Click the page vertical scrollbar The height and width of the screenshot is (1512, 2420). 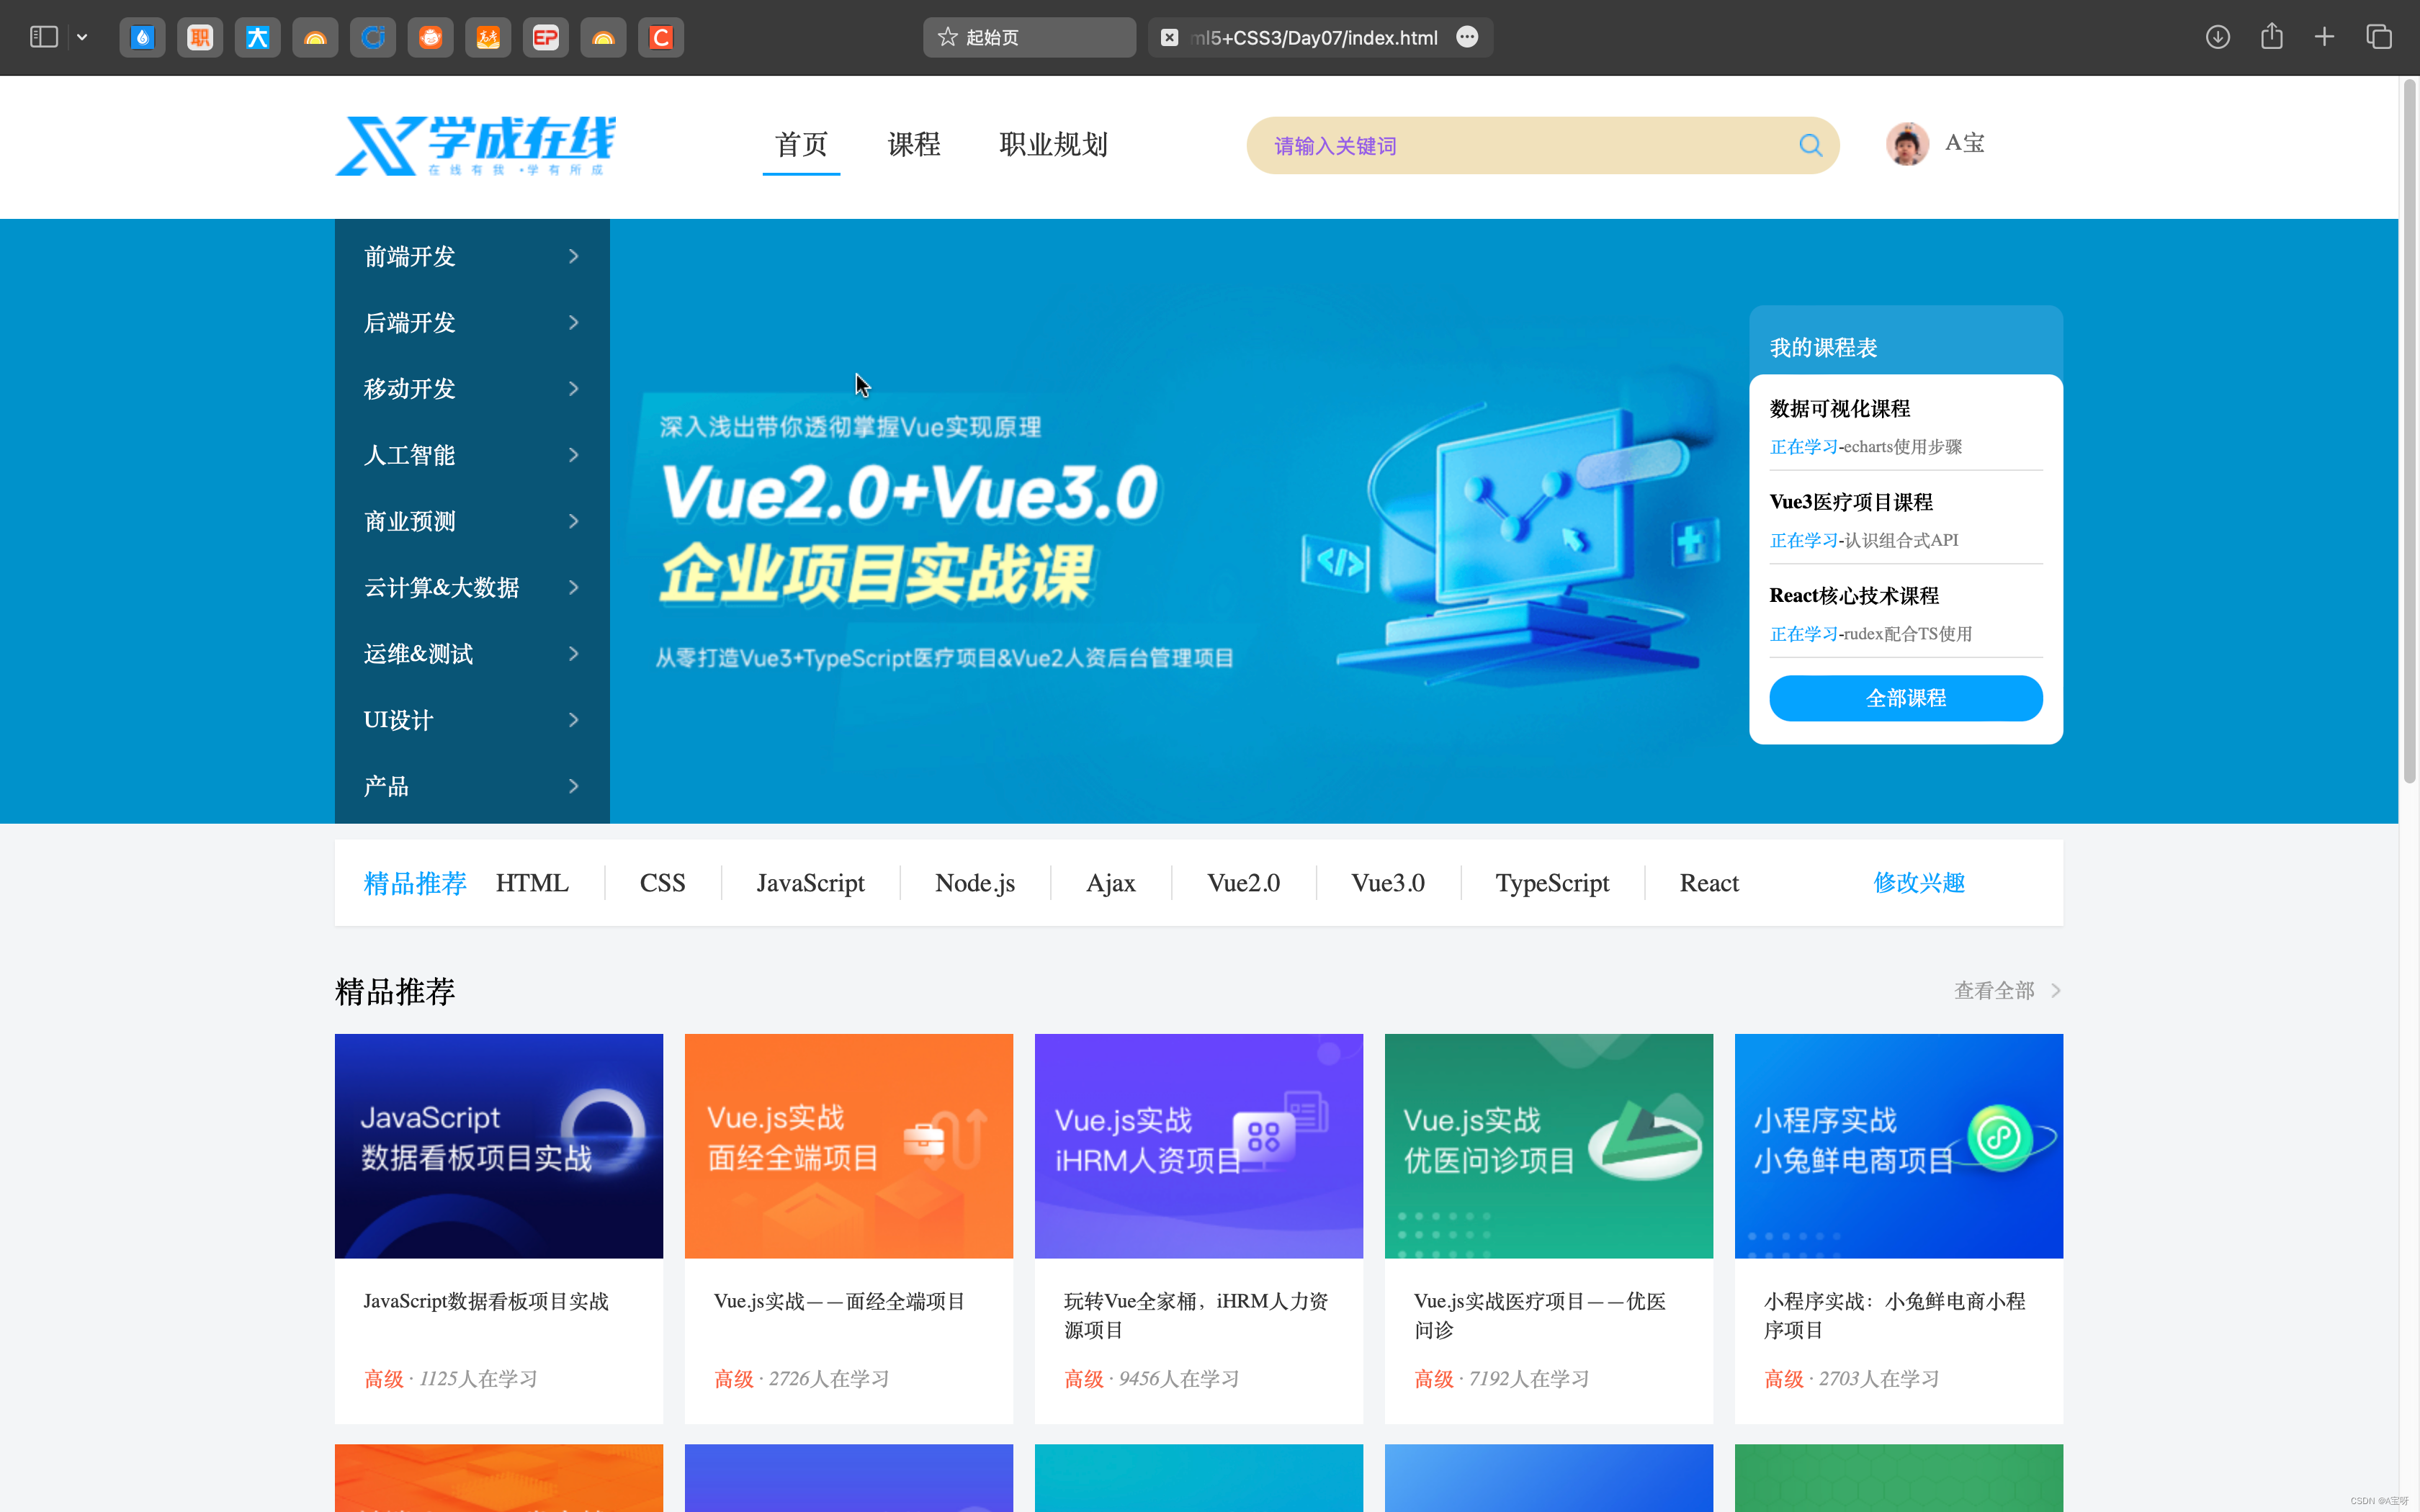coord(2409,430)
